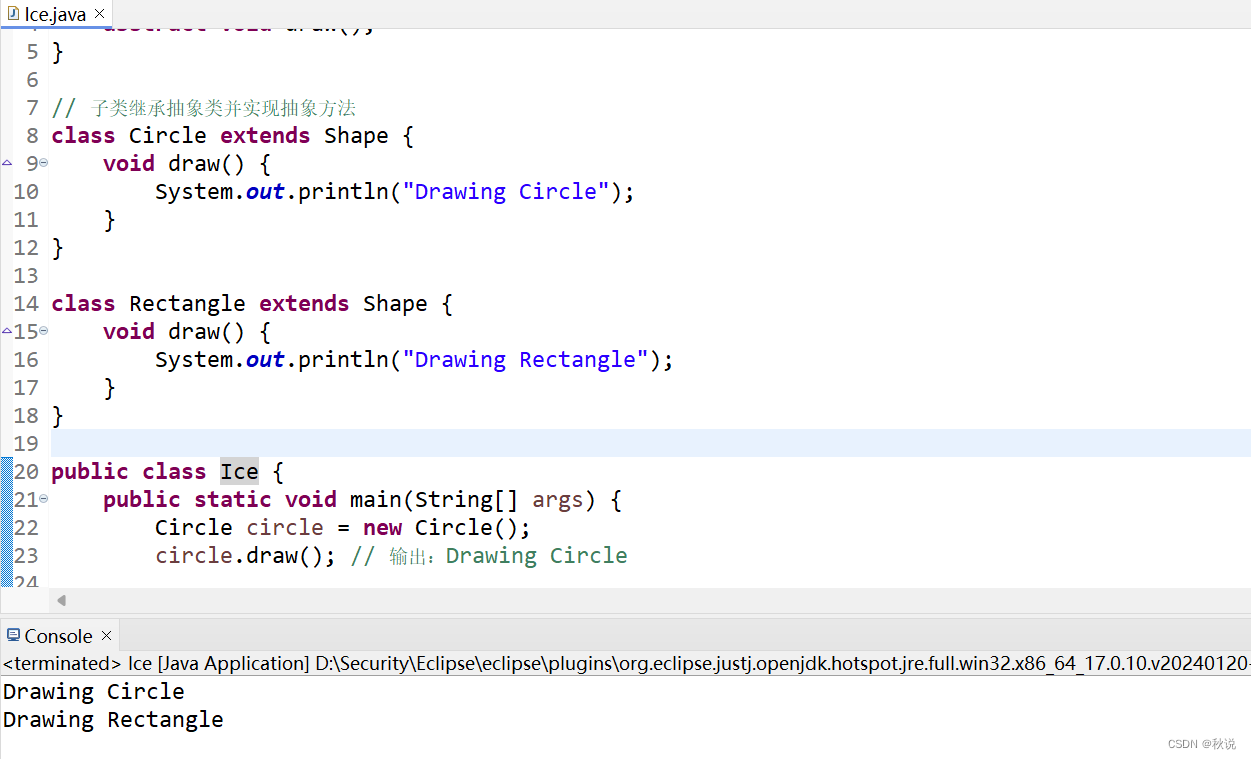This screenshot has width=1251, height=759.
Task: Click class name "Rectangle" in line 14 declaration
Action: coord(187,304)
